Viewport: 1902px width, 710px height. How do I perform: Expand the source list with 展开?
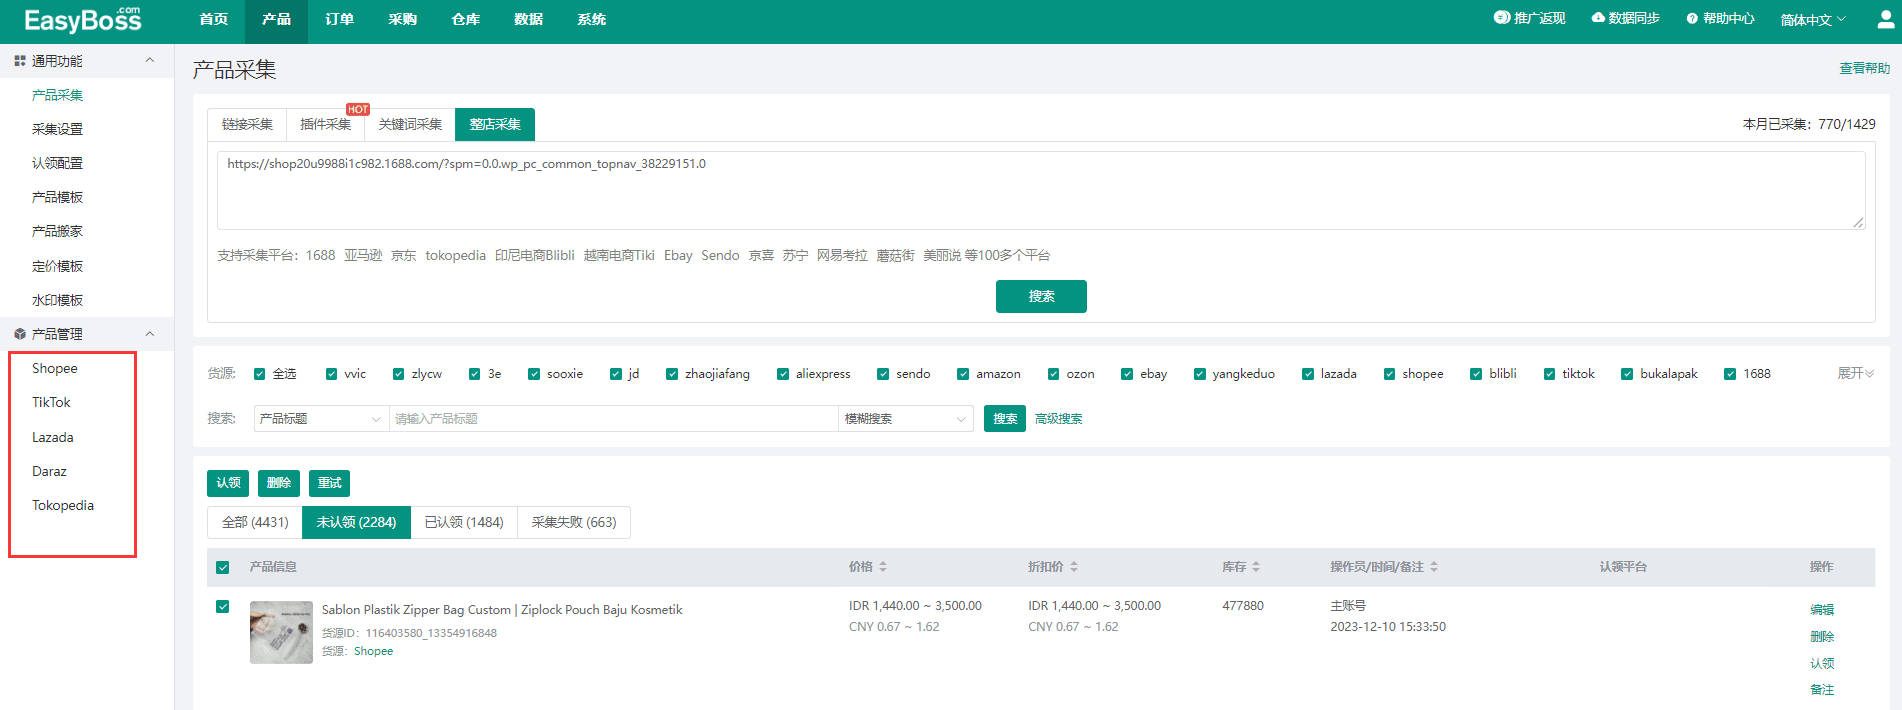click(1855, 373)
